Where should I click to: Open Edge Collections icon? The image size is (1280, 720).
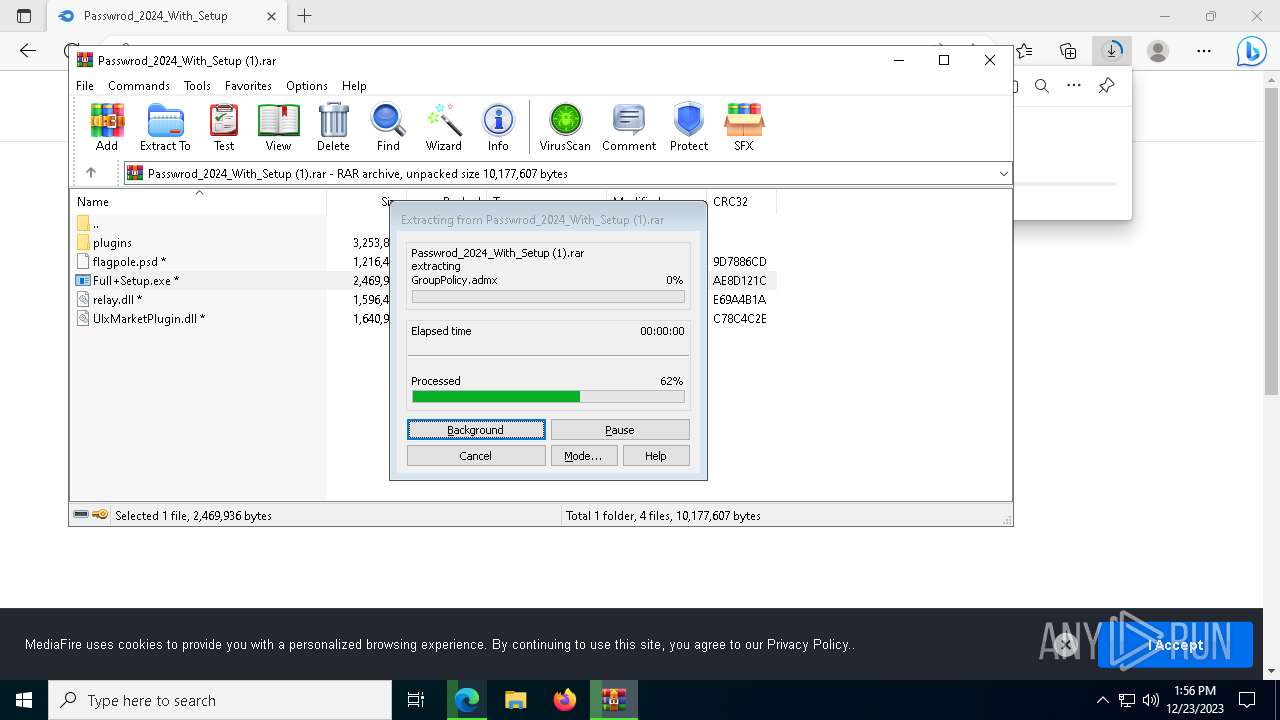pyautogui.click(x=1068, y=51)
